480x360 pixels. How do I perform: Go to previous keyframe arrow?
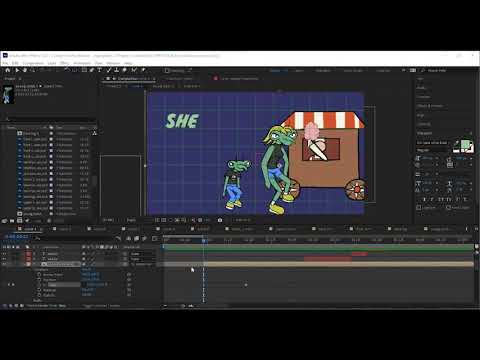(x=9, y=285)
